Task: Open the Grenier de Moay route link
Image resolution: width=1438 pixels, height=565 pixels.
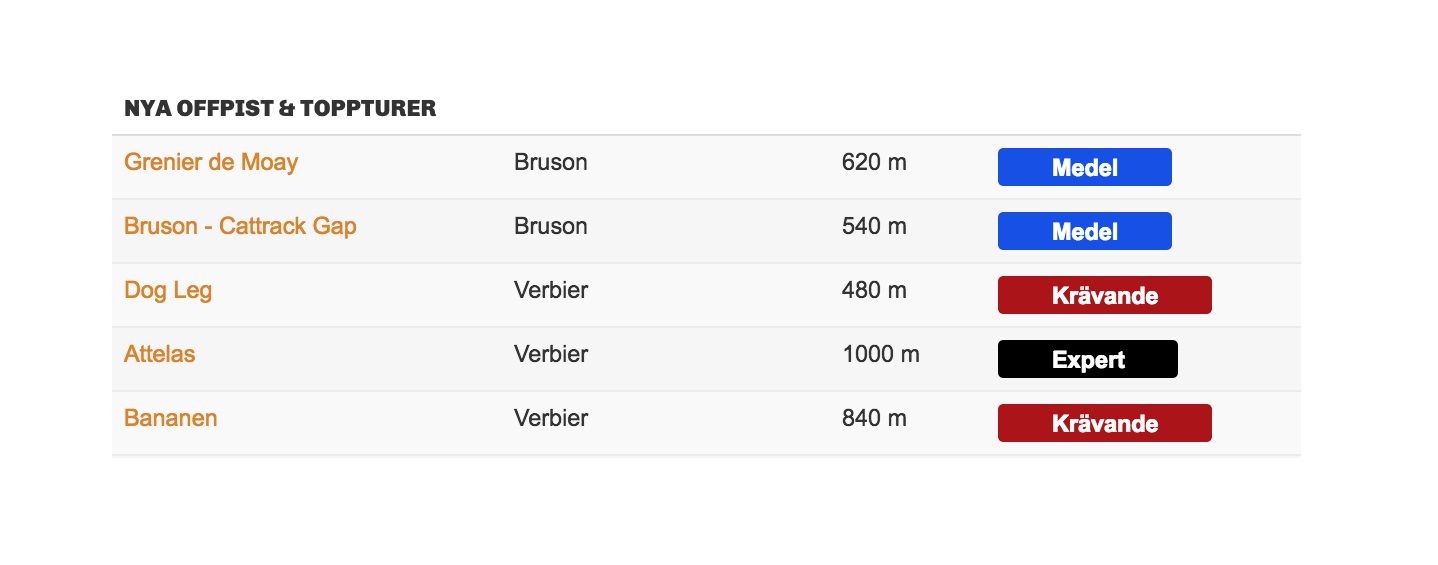Action: pos(211,162)
